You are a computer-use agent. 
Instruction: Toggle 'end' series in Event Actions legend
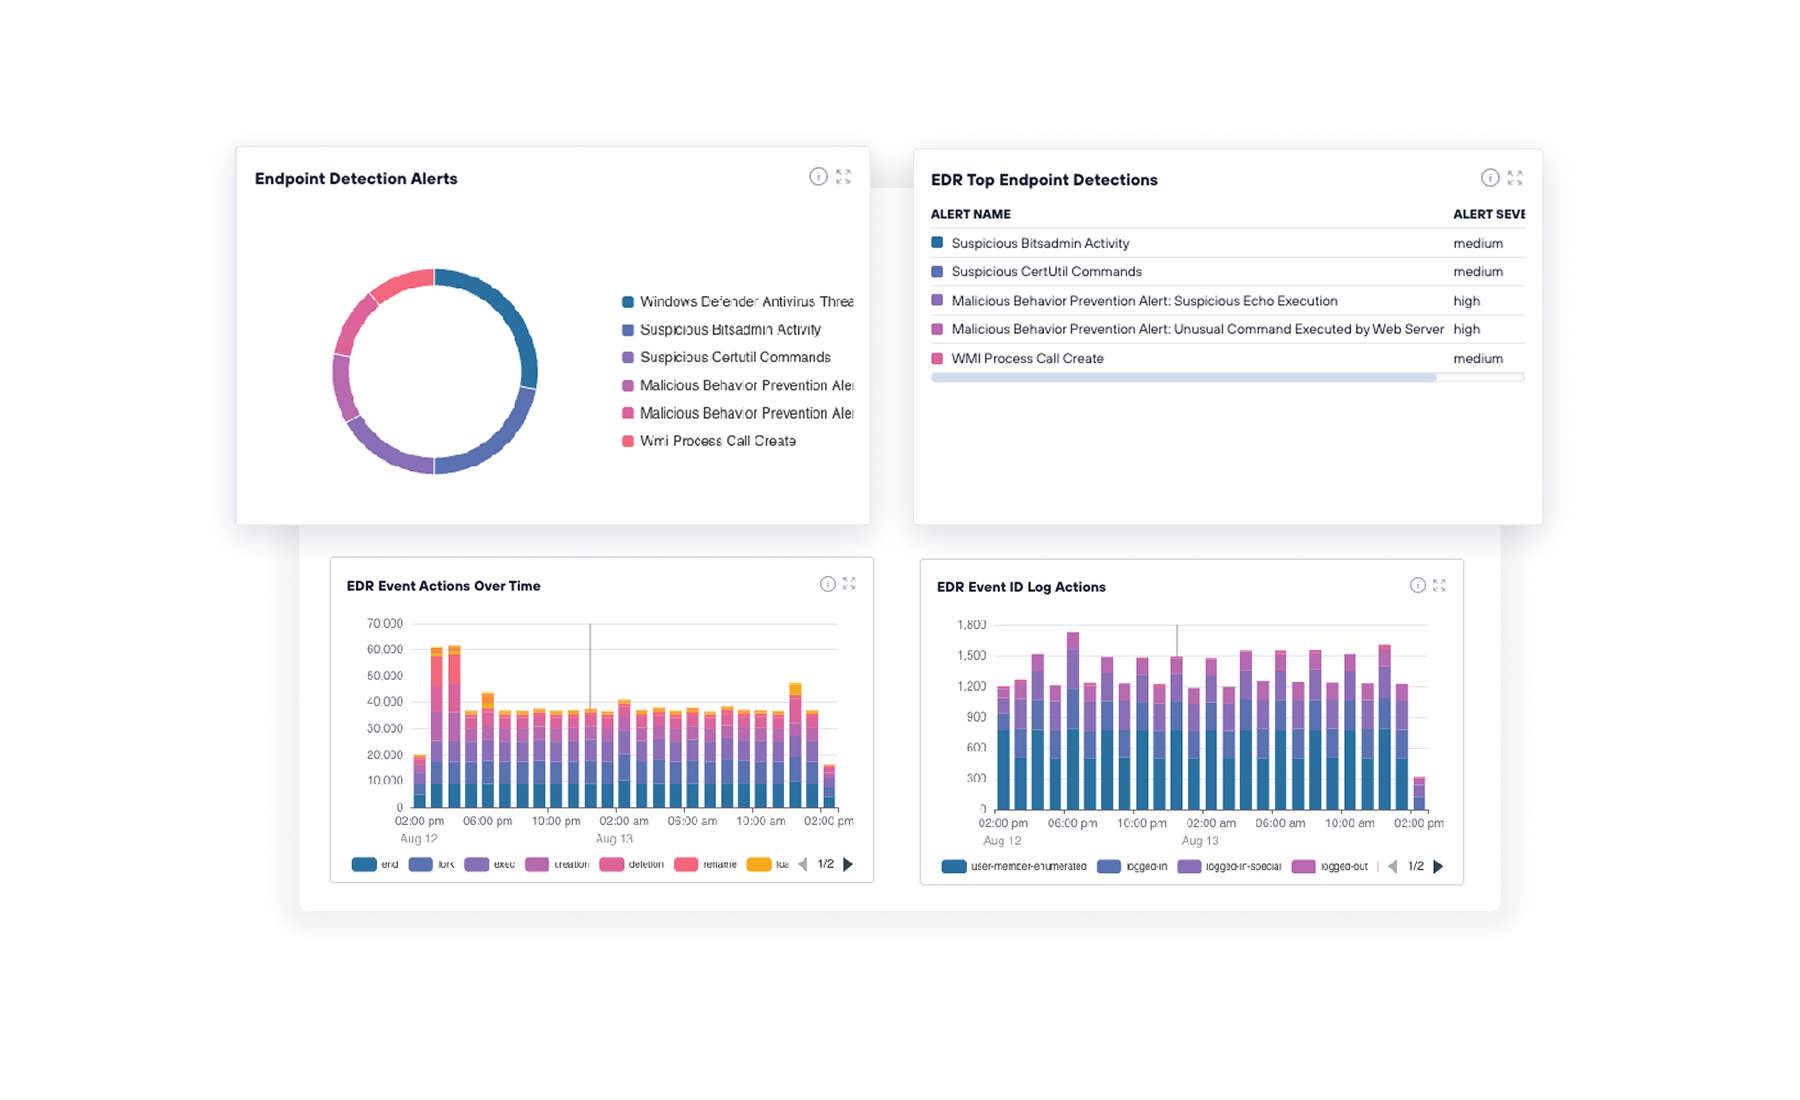[375, 864]
